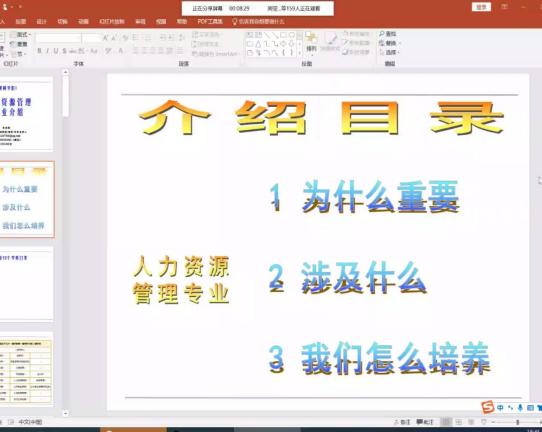Expand the shapes gallery more arrow
The width and height of the screenshot is (542, 432).
300,53
